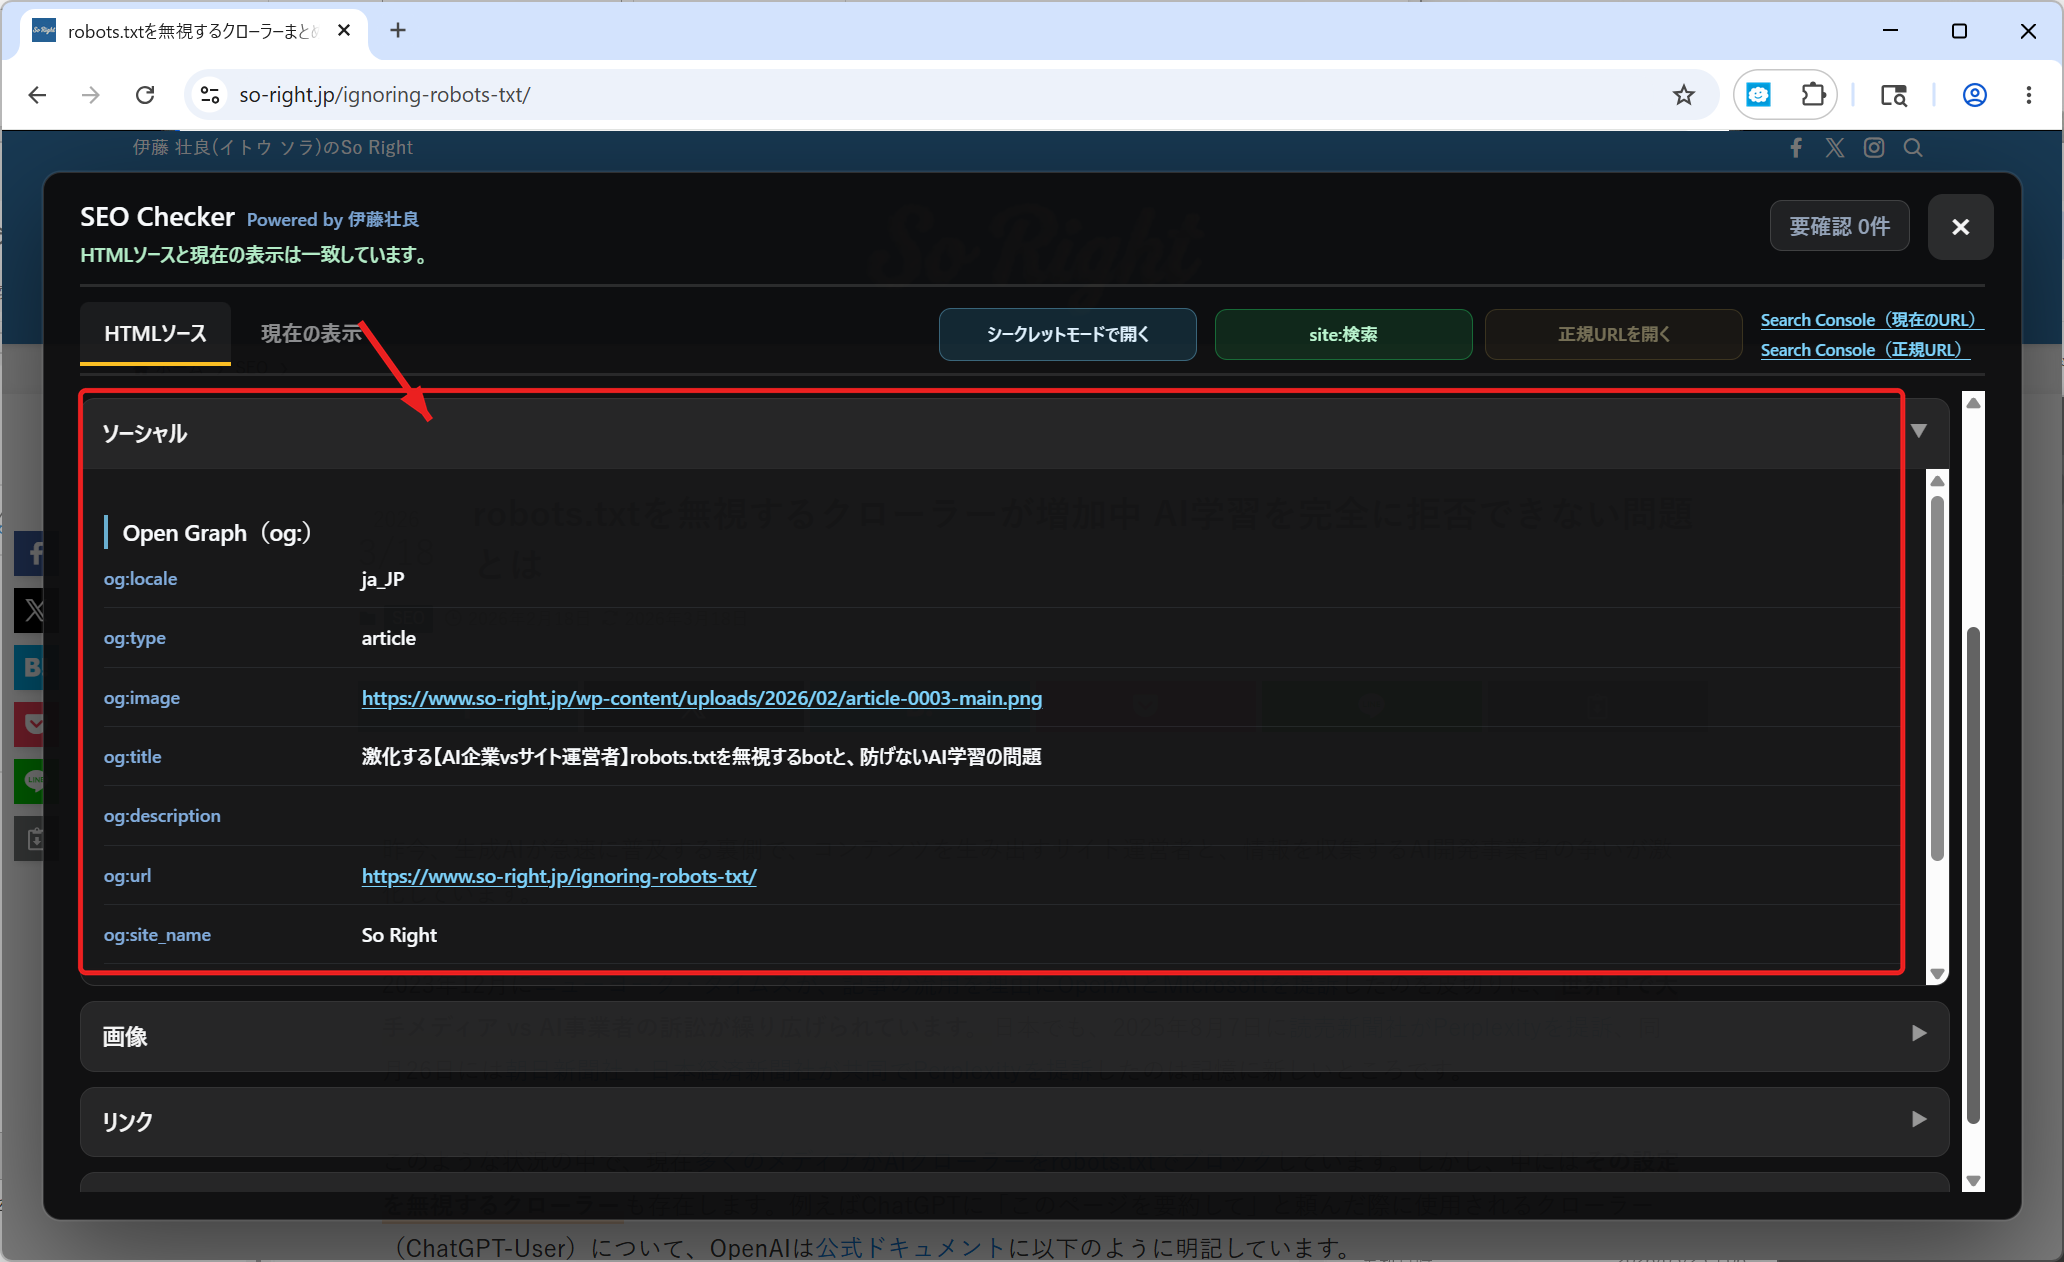This screenshot has width=2064, height=1262.
Task: Switch to the HTMLソース tab
Action: (x=155, y=334)
